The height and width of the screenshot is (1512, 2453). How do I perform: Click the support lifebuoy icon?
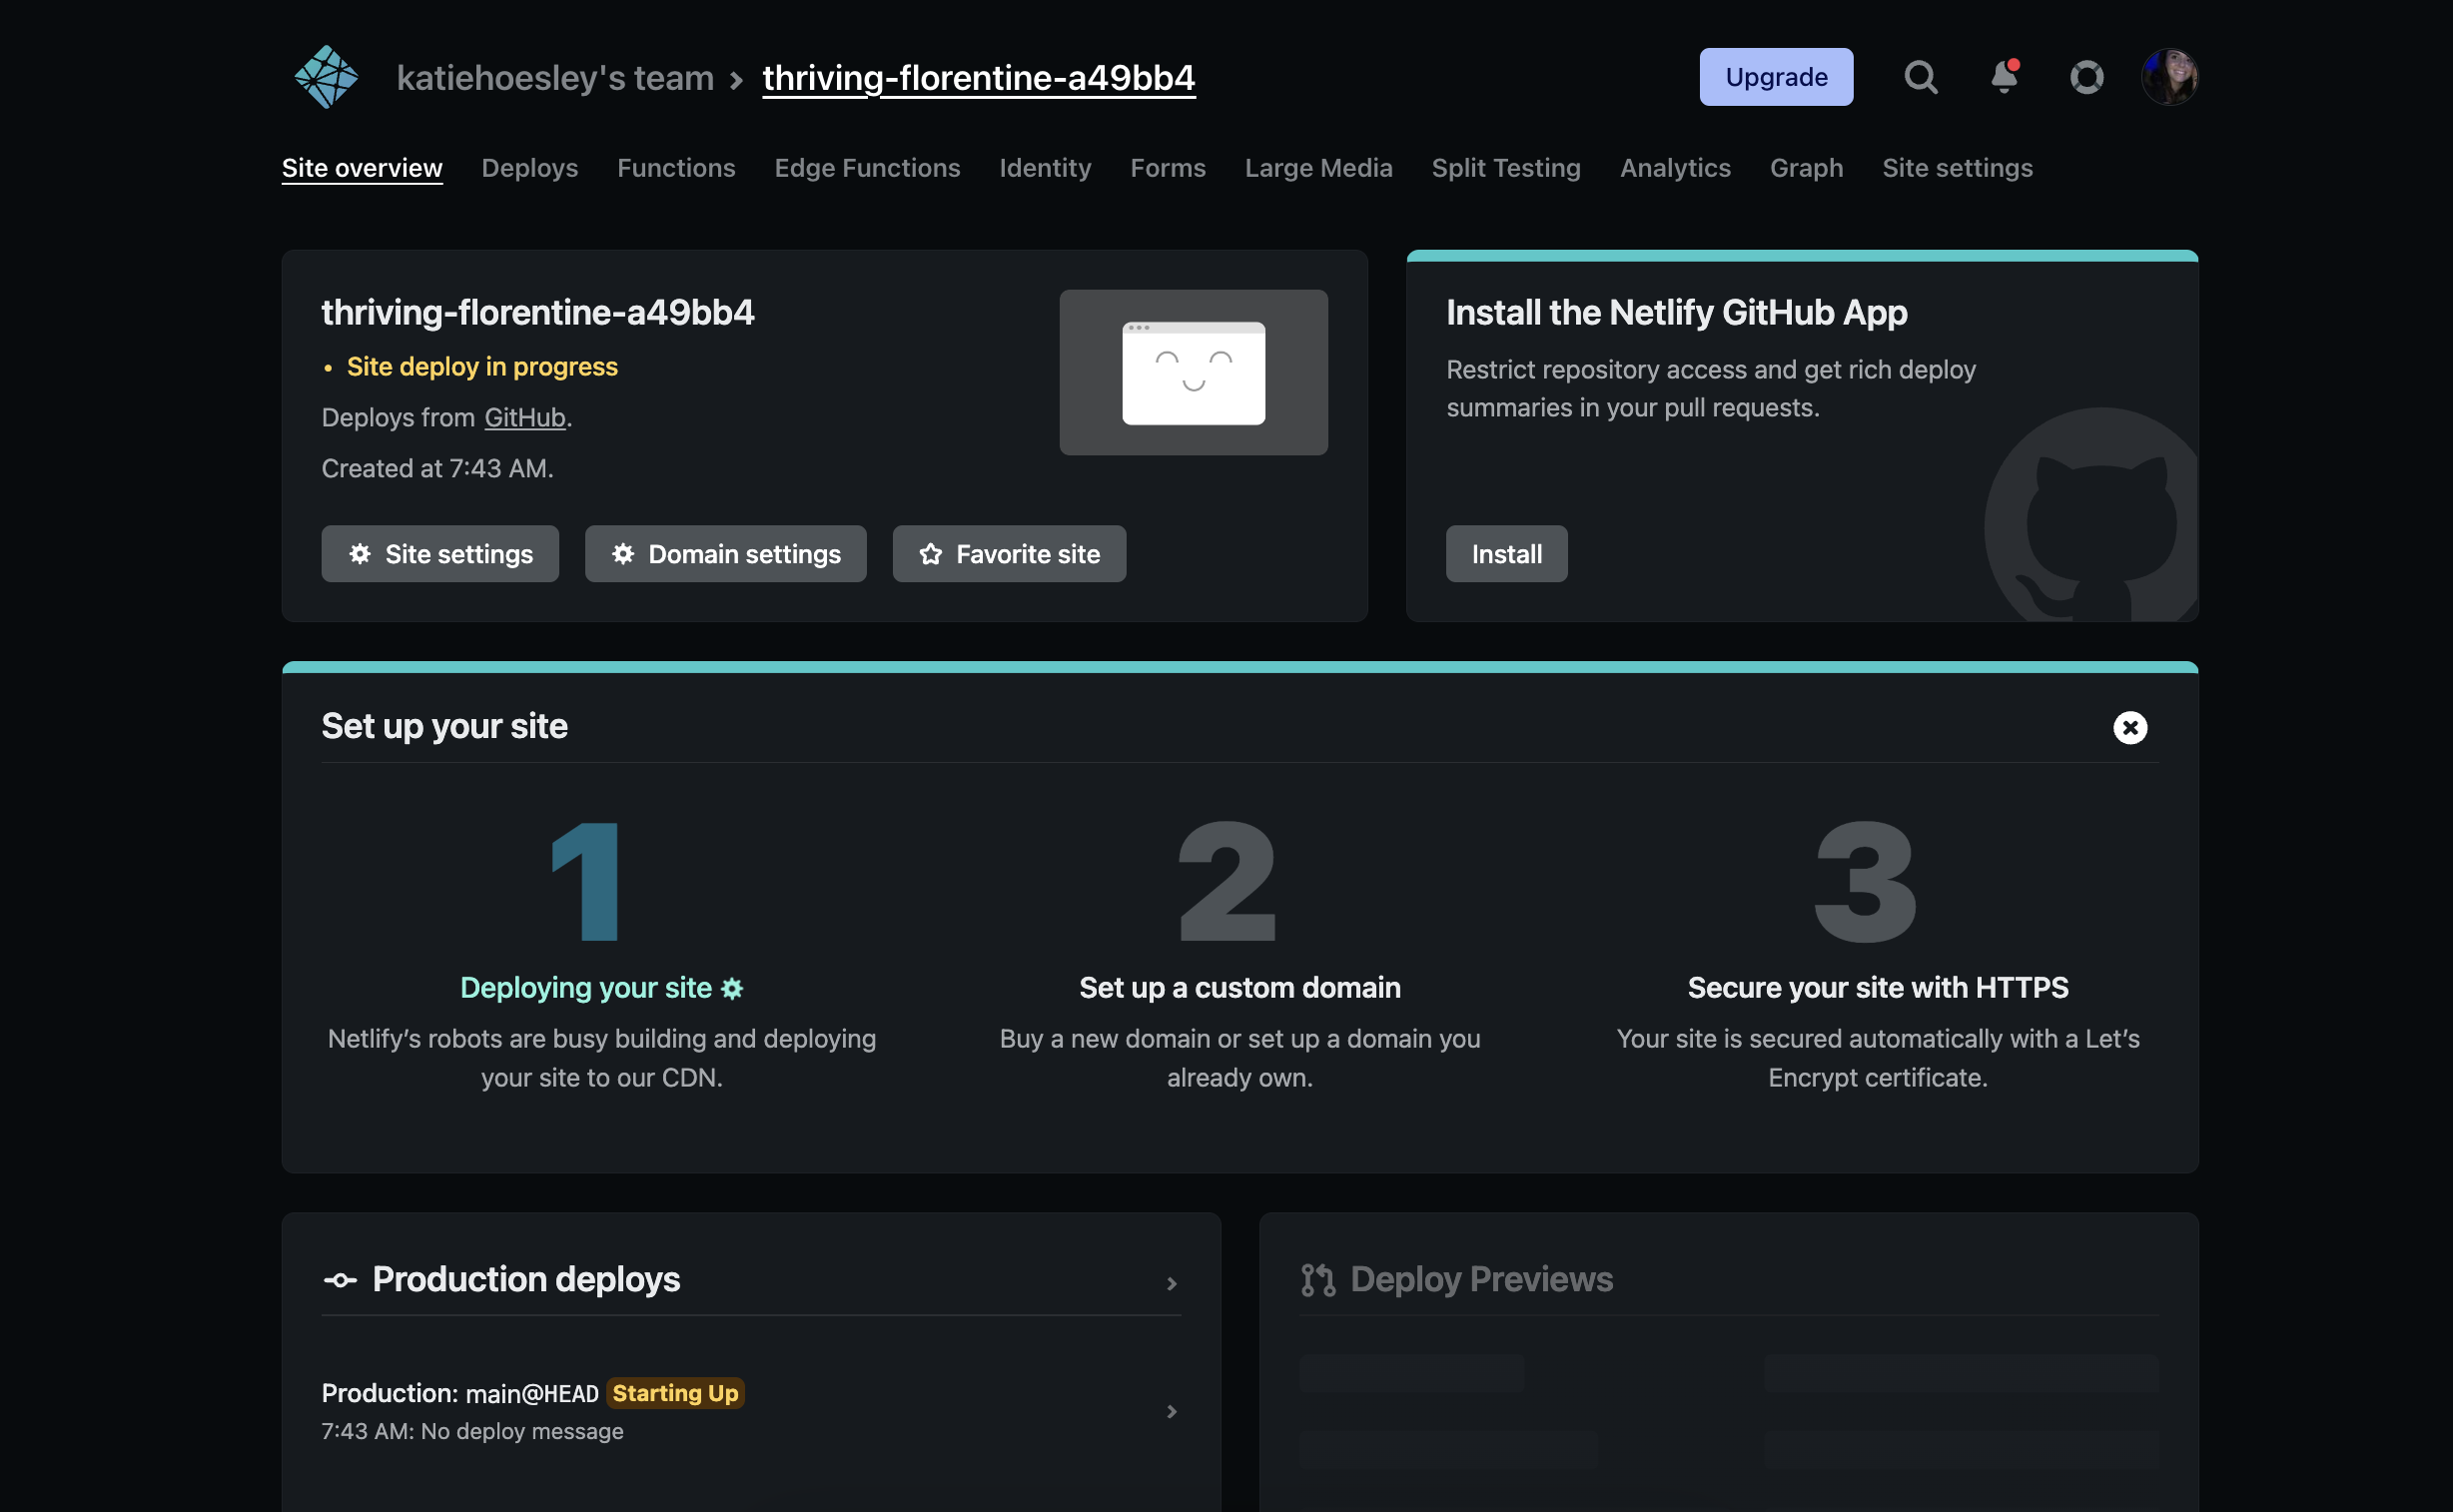[2087, 77]
